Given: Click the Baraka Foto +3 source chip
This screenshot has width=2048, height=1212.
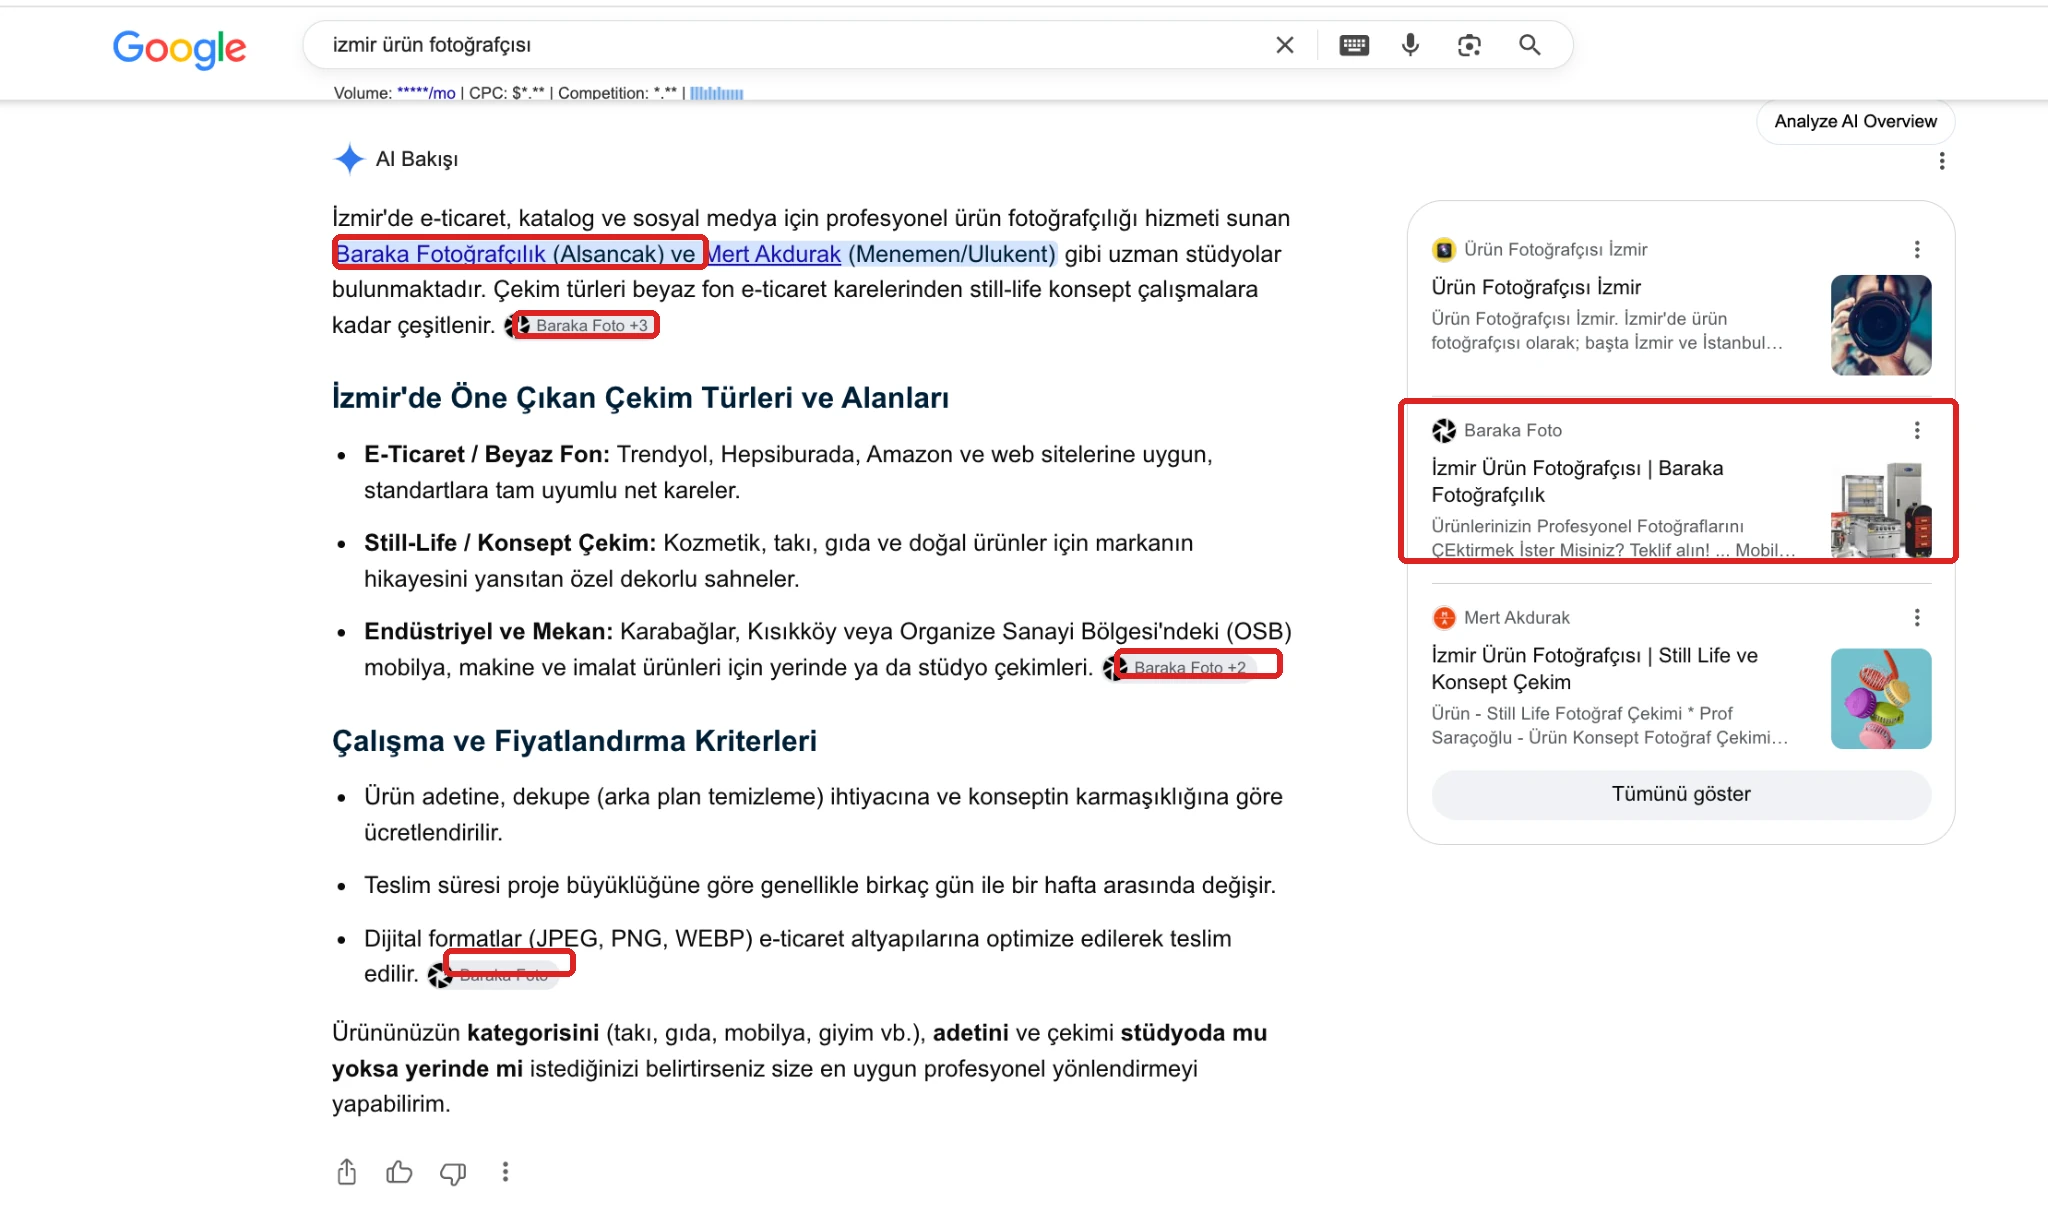Looking at the screenshot, I should coord(581,325).
